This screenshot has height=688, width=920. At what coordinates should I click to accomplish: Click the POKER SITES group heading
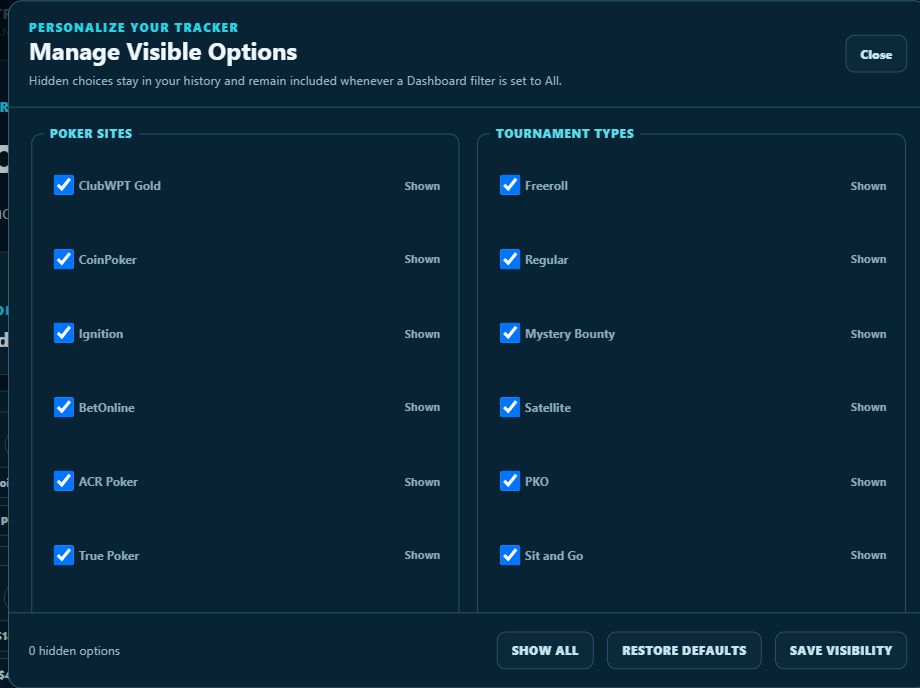pos(91,133)
